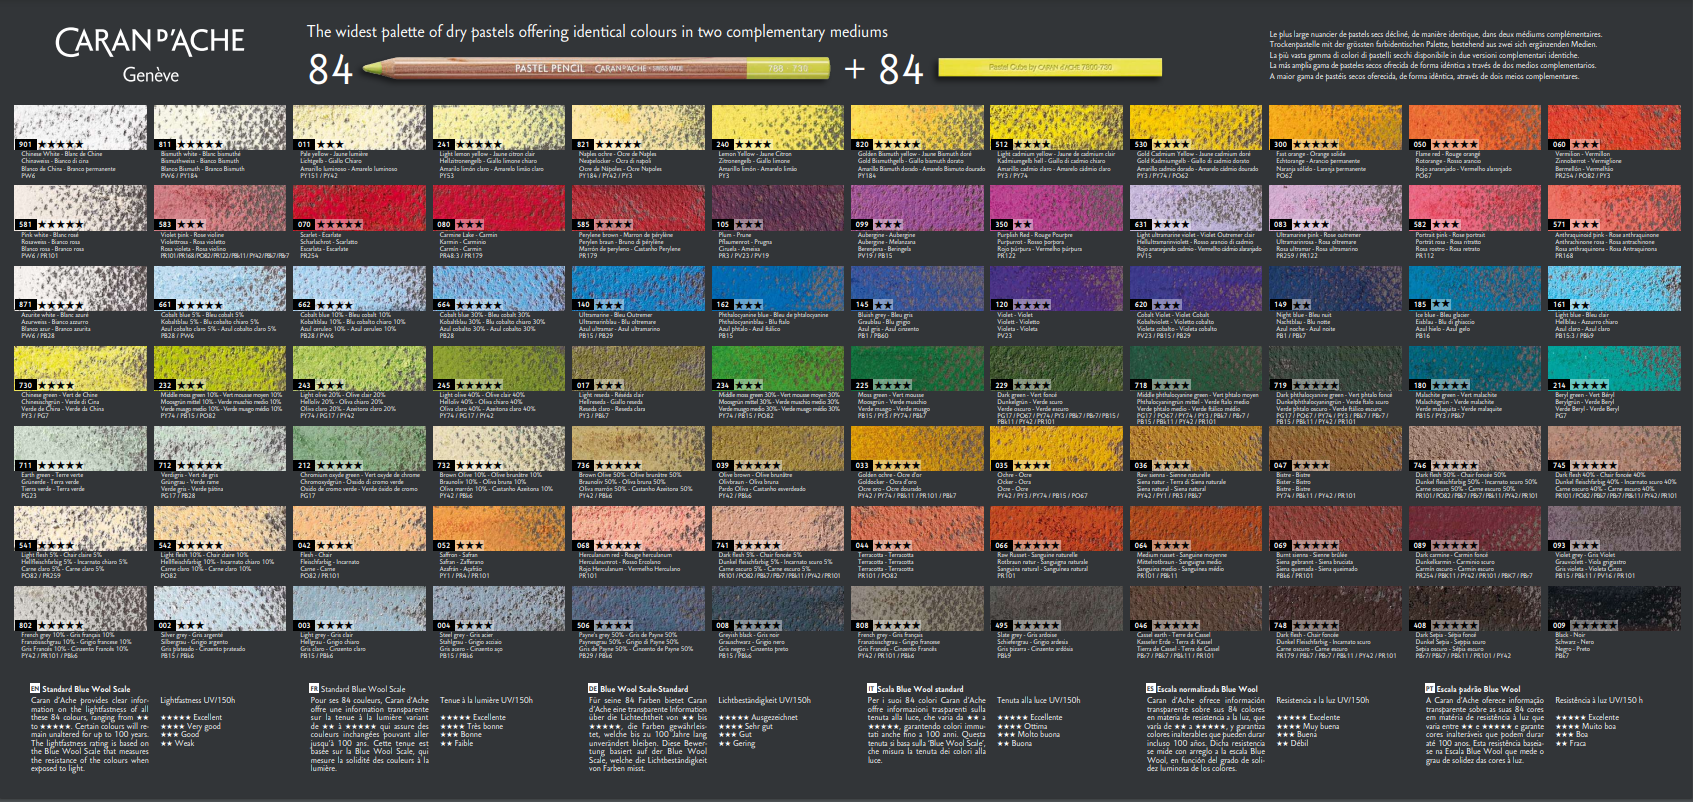1693x802 pixels.
Task: Pick the 161 Light blue swatch
Action: point(1614,287)
